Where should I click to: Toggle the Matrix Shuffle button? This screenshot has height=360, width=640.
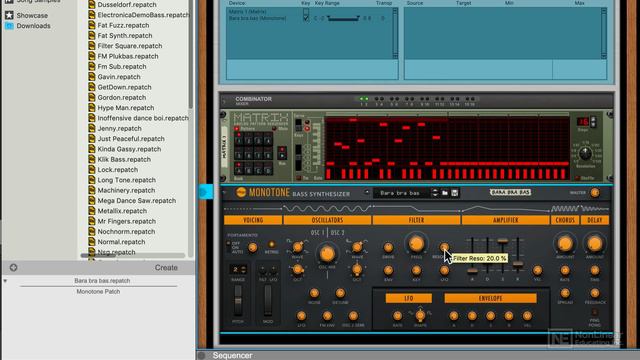coord(577,178)
